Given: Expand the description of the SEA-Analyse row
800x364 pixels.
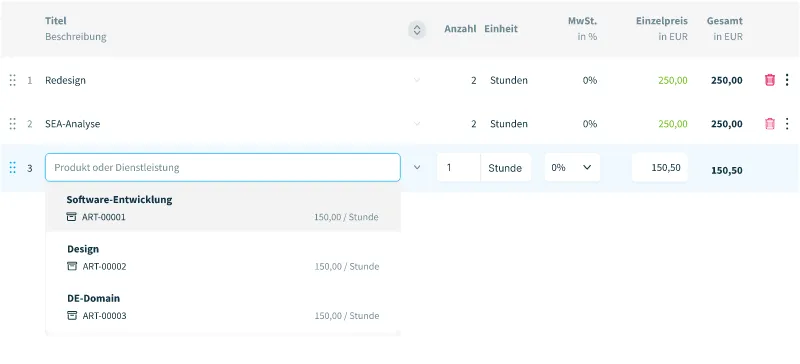Looking at the screenshot, I should [417, 124].
